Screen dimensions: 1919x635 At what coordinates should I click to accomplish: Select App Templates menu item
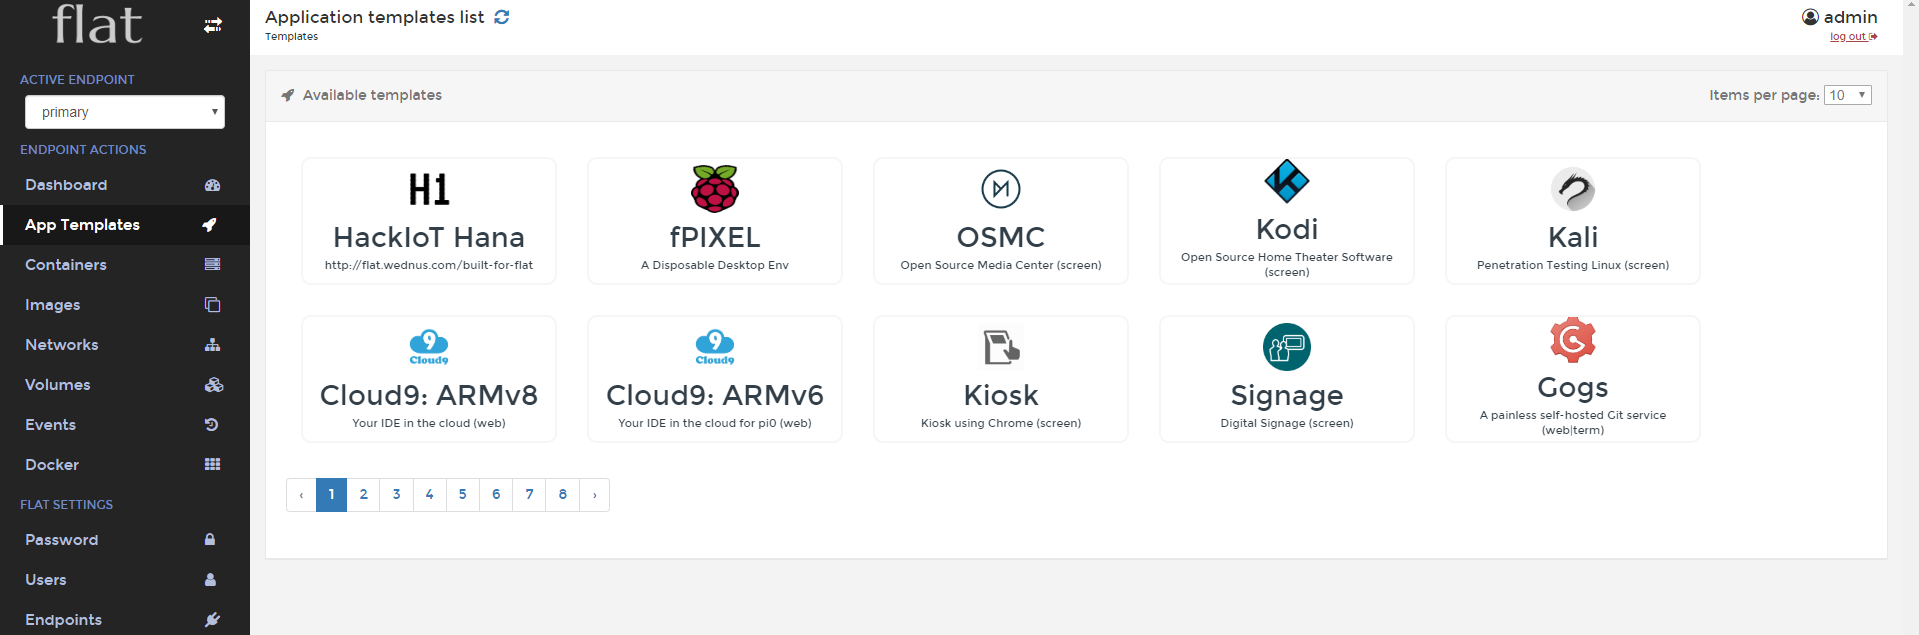tap(125, 225)
